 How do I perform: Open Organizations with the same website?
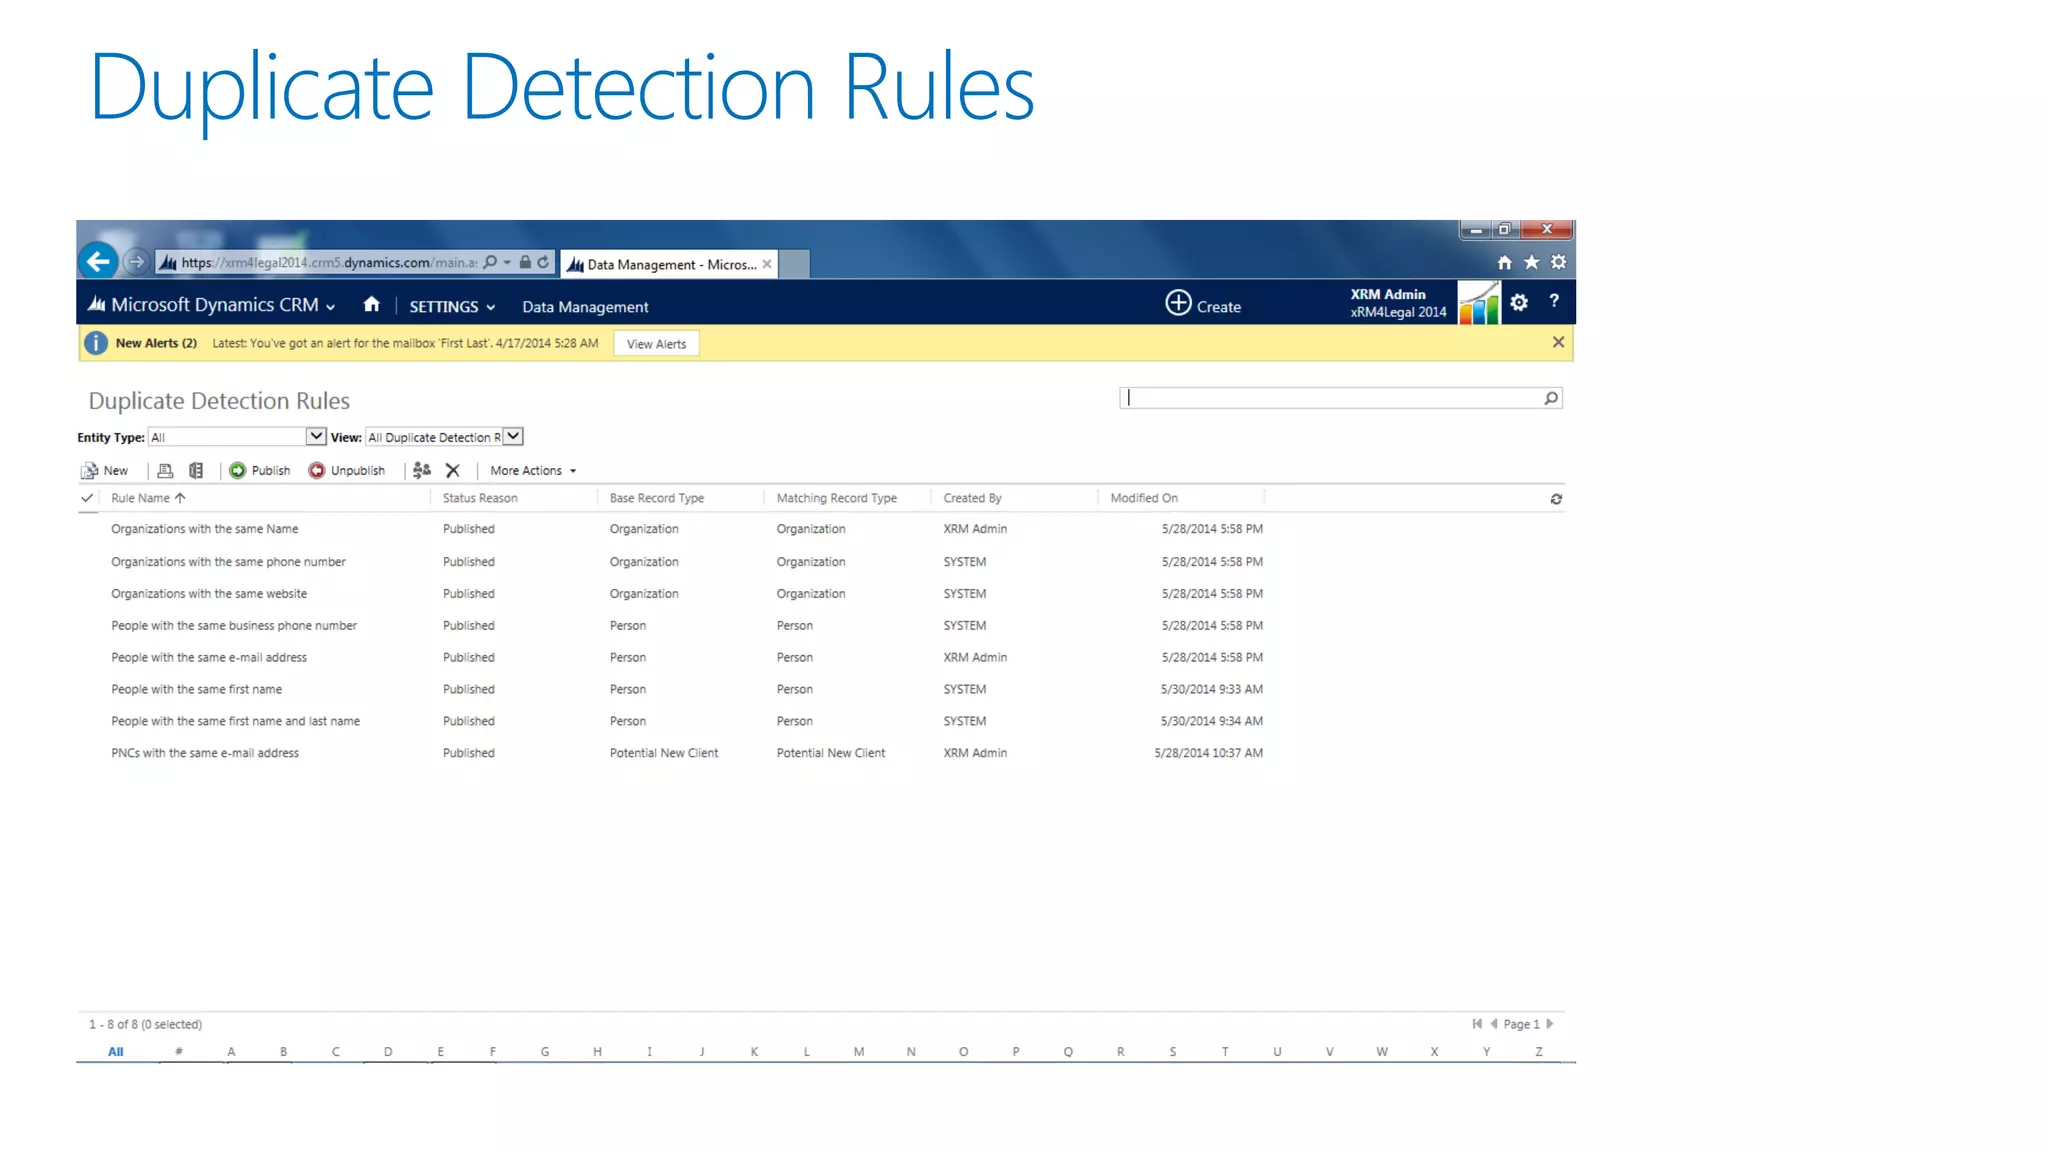point(209,594)
